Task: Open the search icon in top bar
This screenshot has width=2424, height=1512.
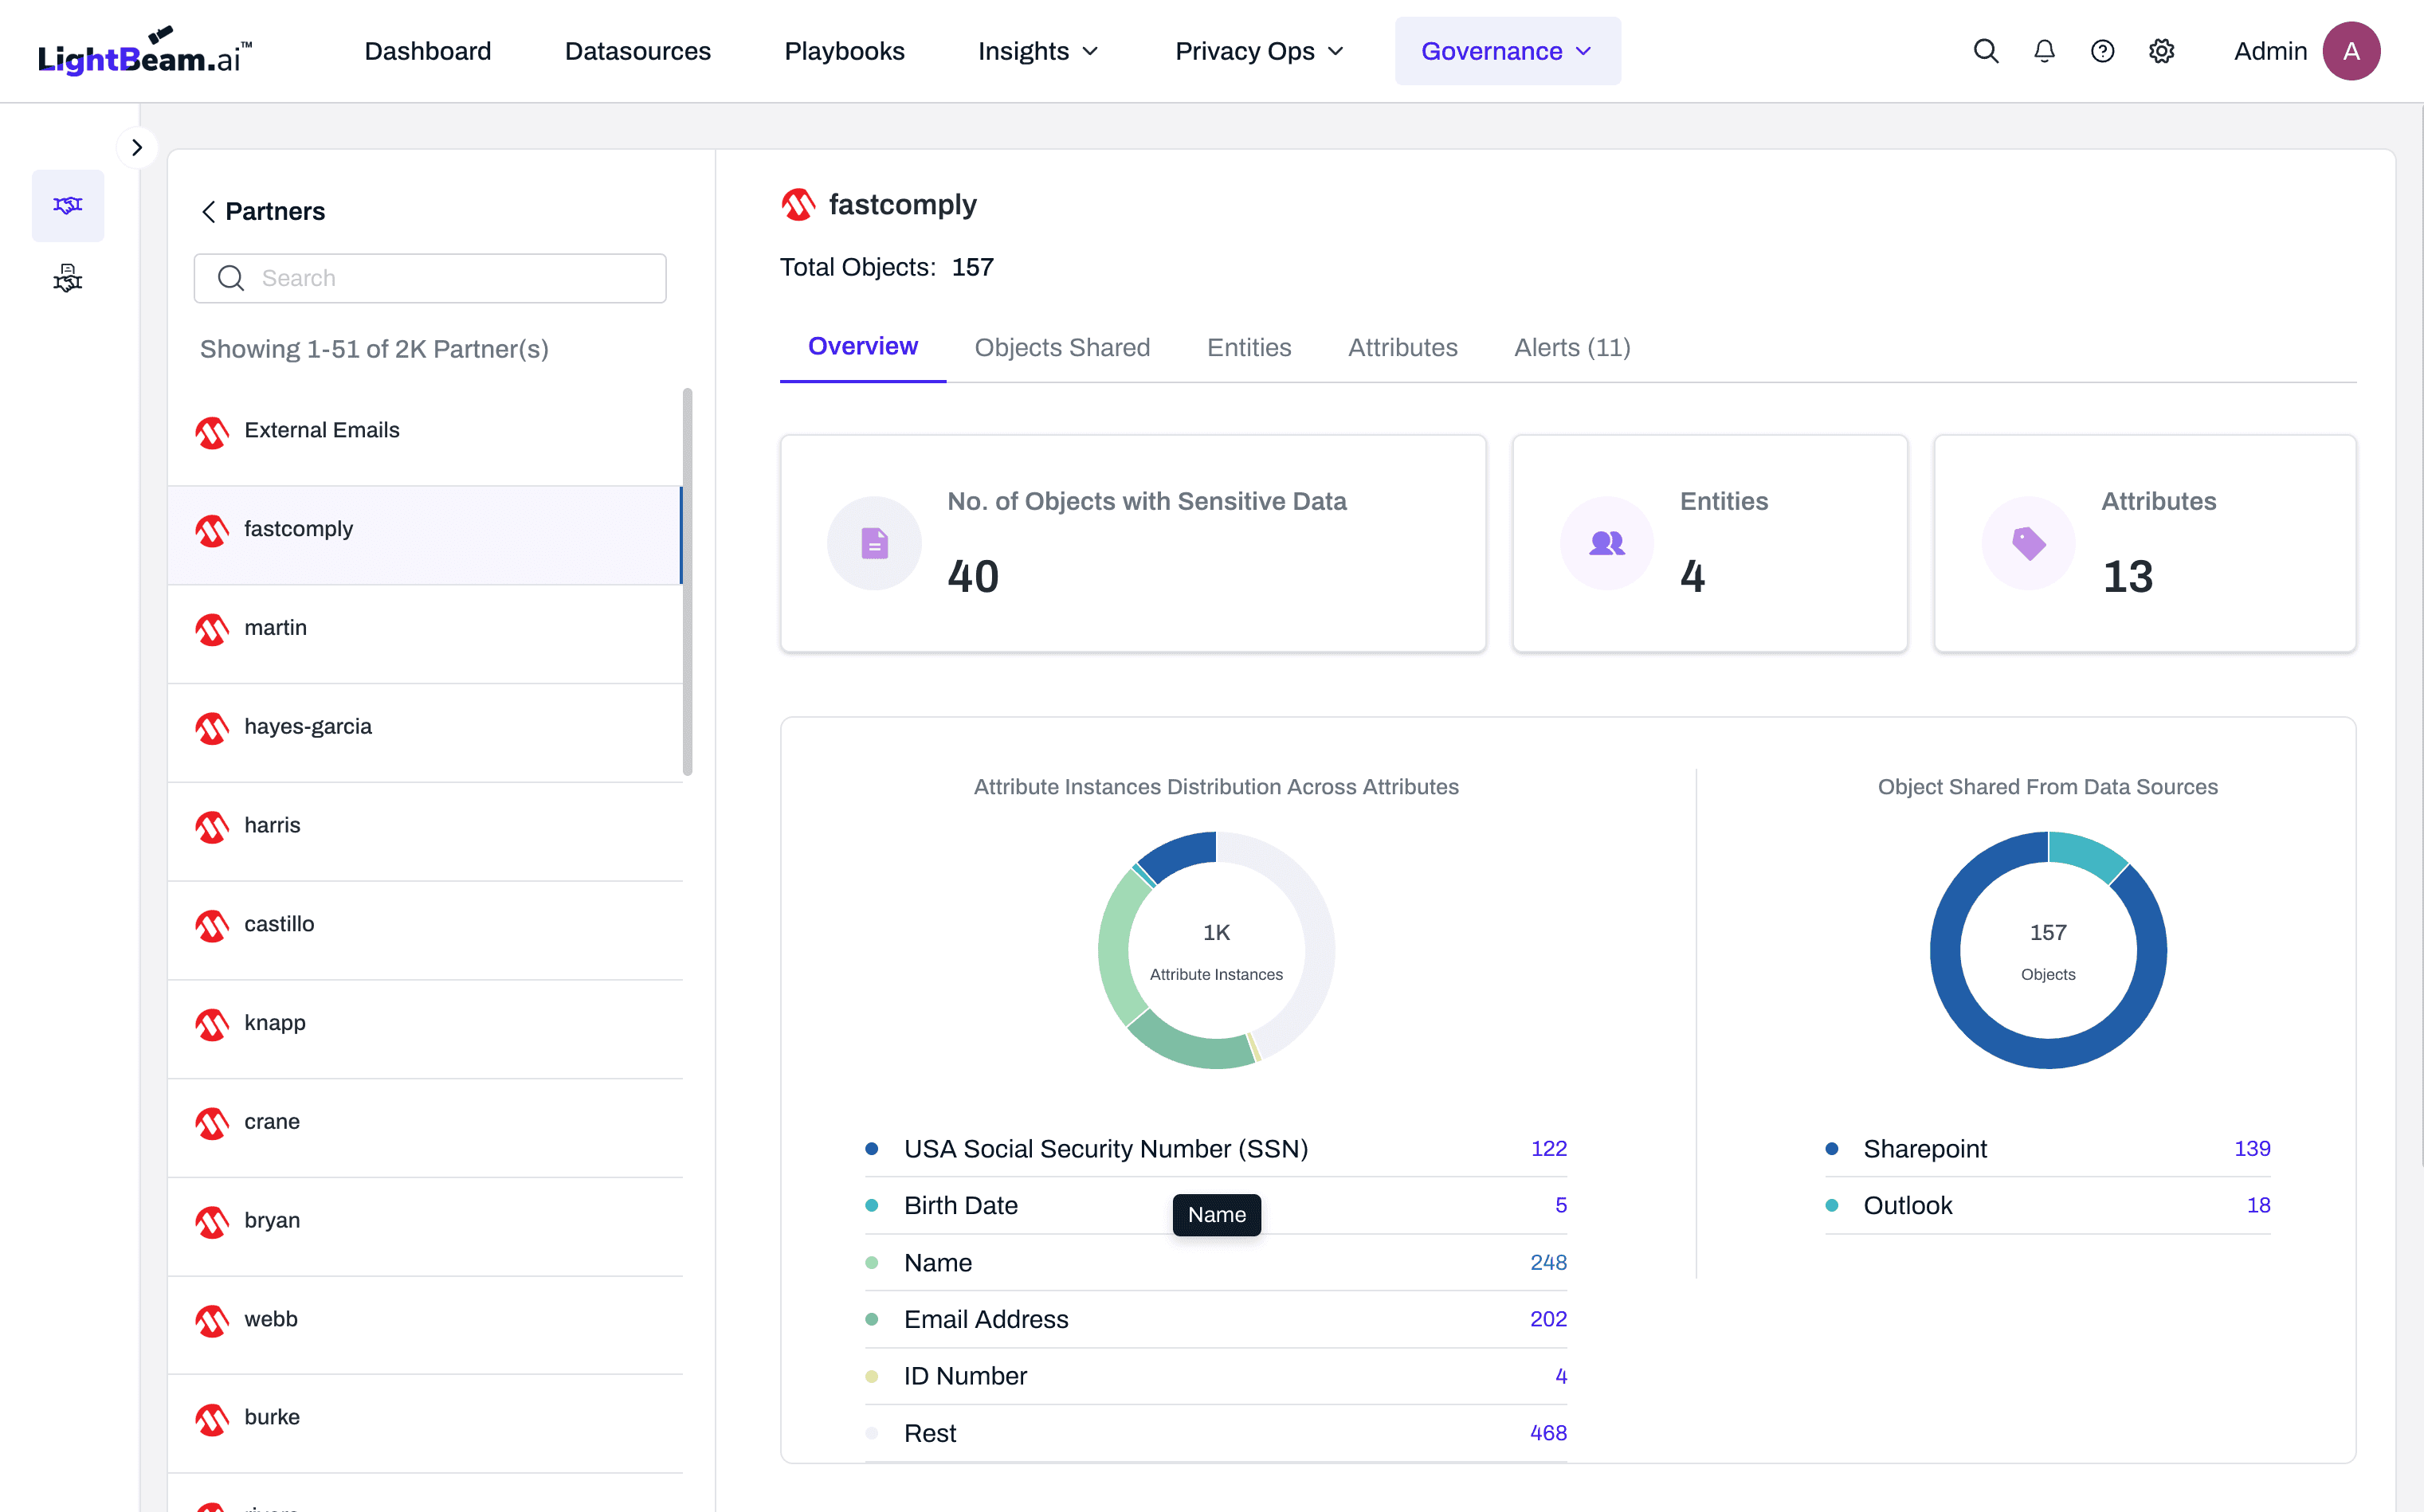Action: click(x=1986, y=51)
